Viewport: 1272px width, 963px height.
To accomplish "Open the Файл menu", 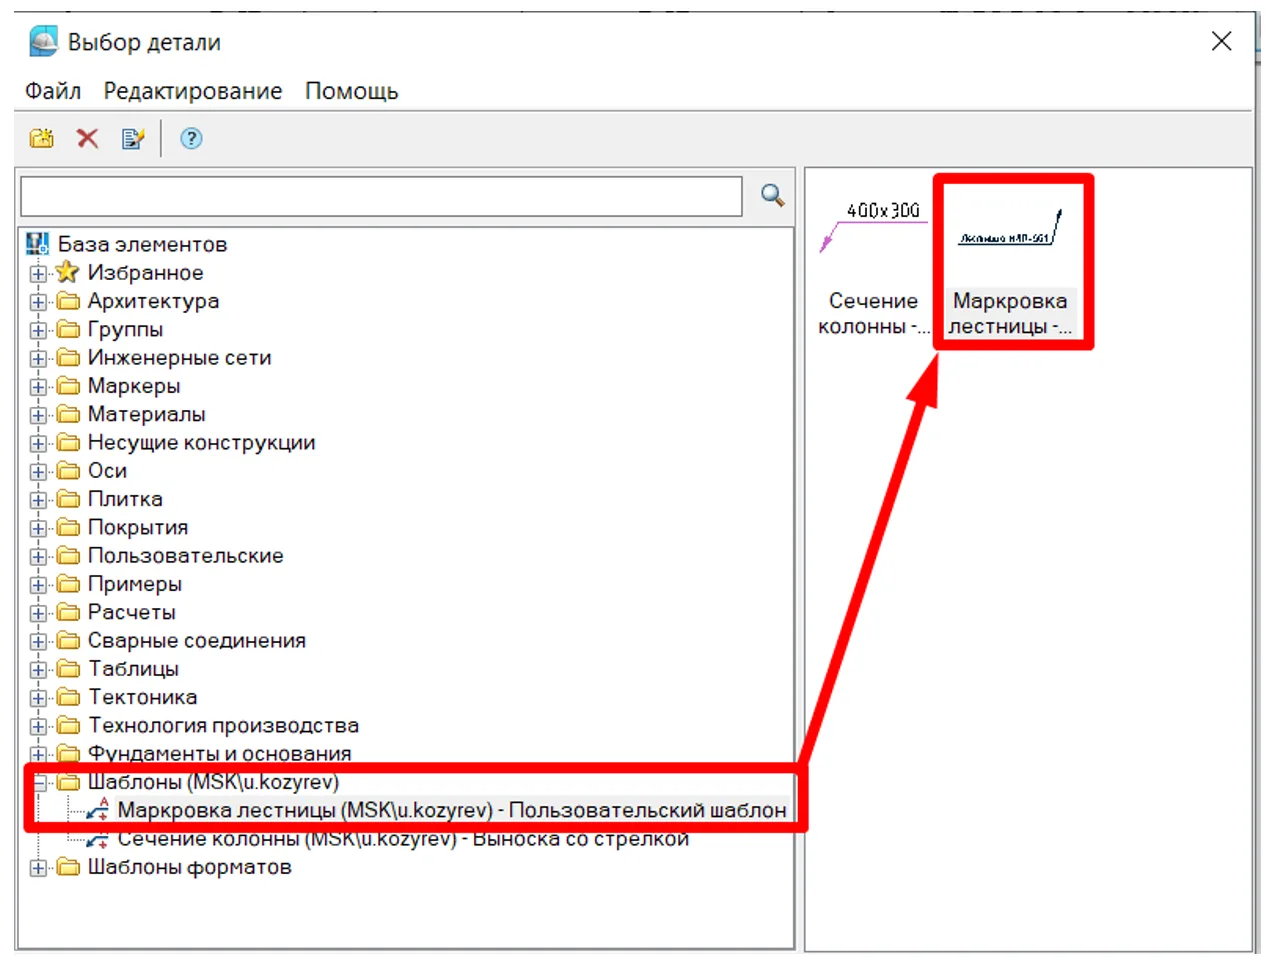I will click(x=53, y=91).
